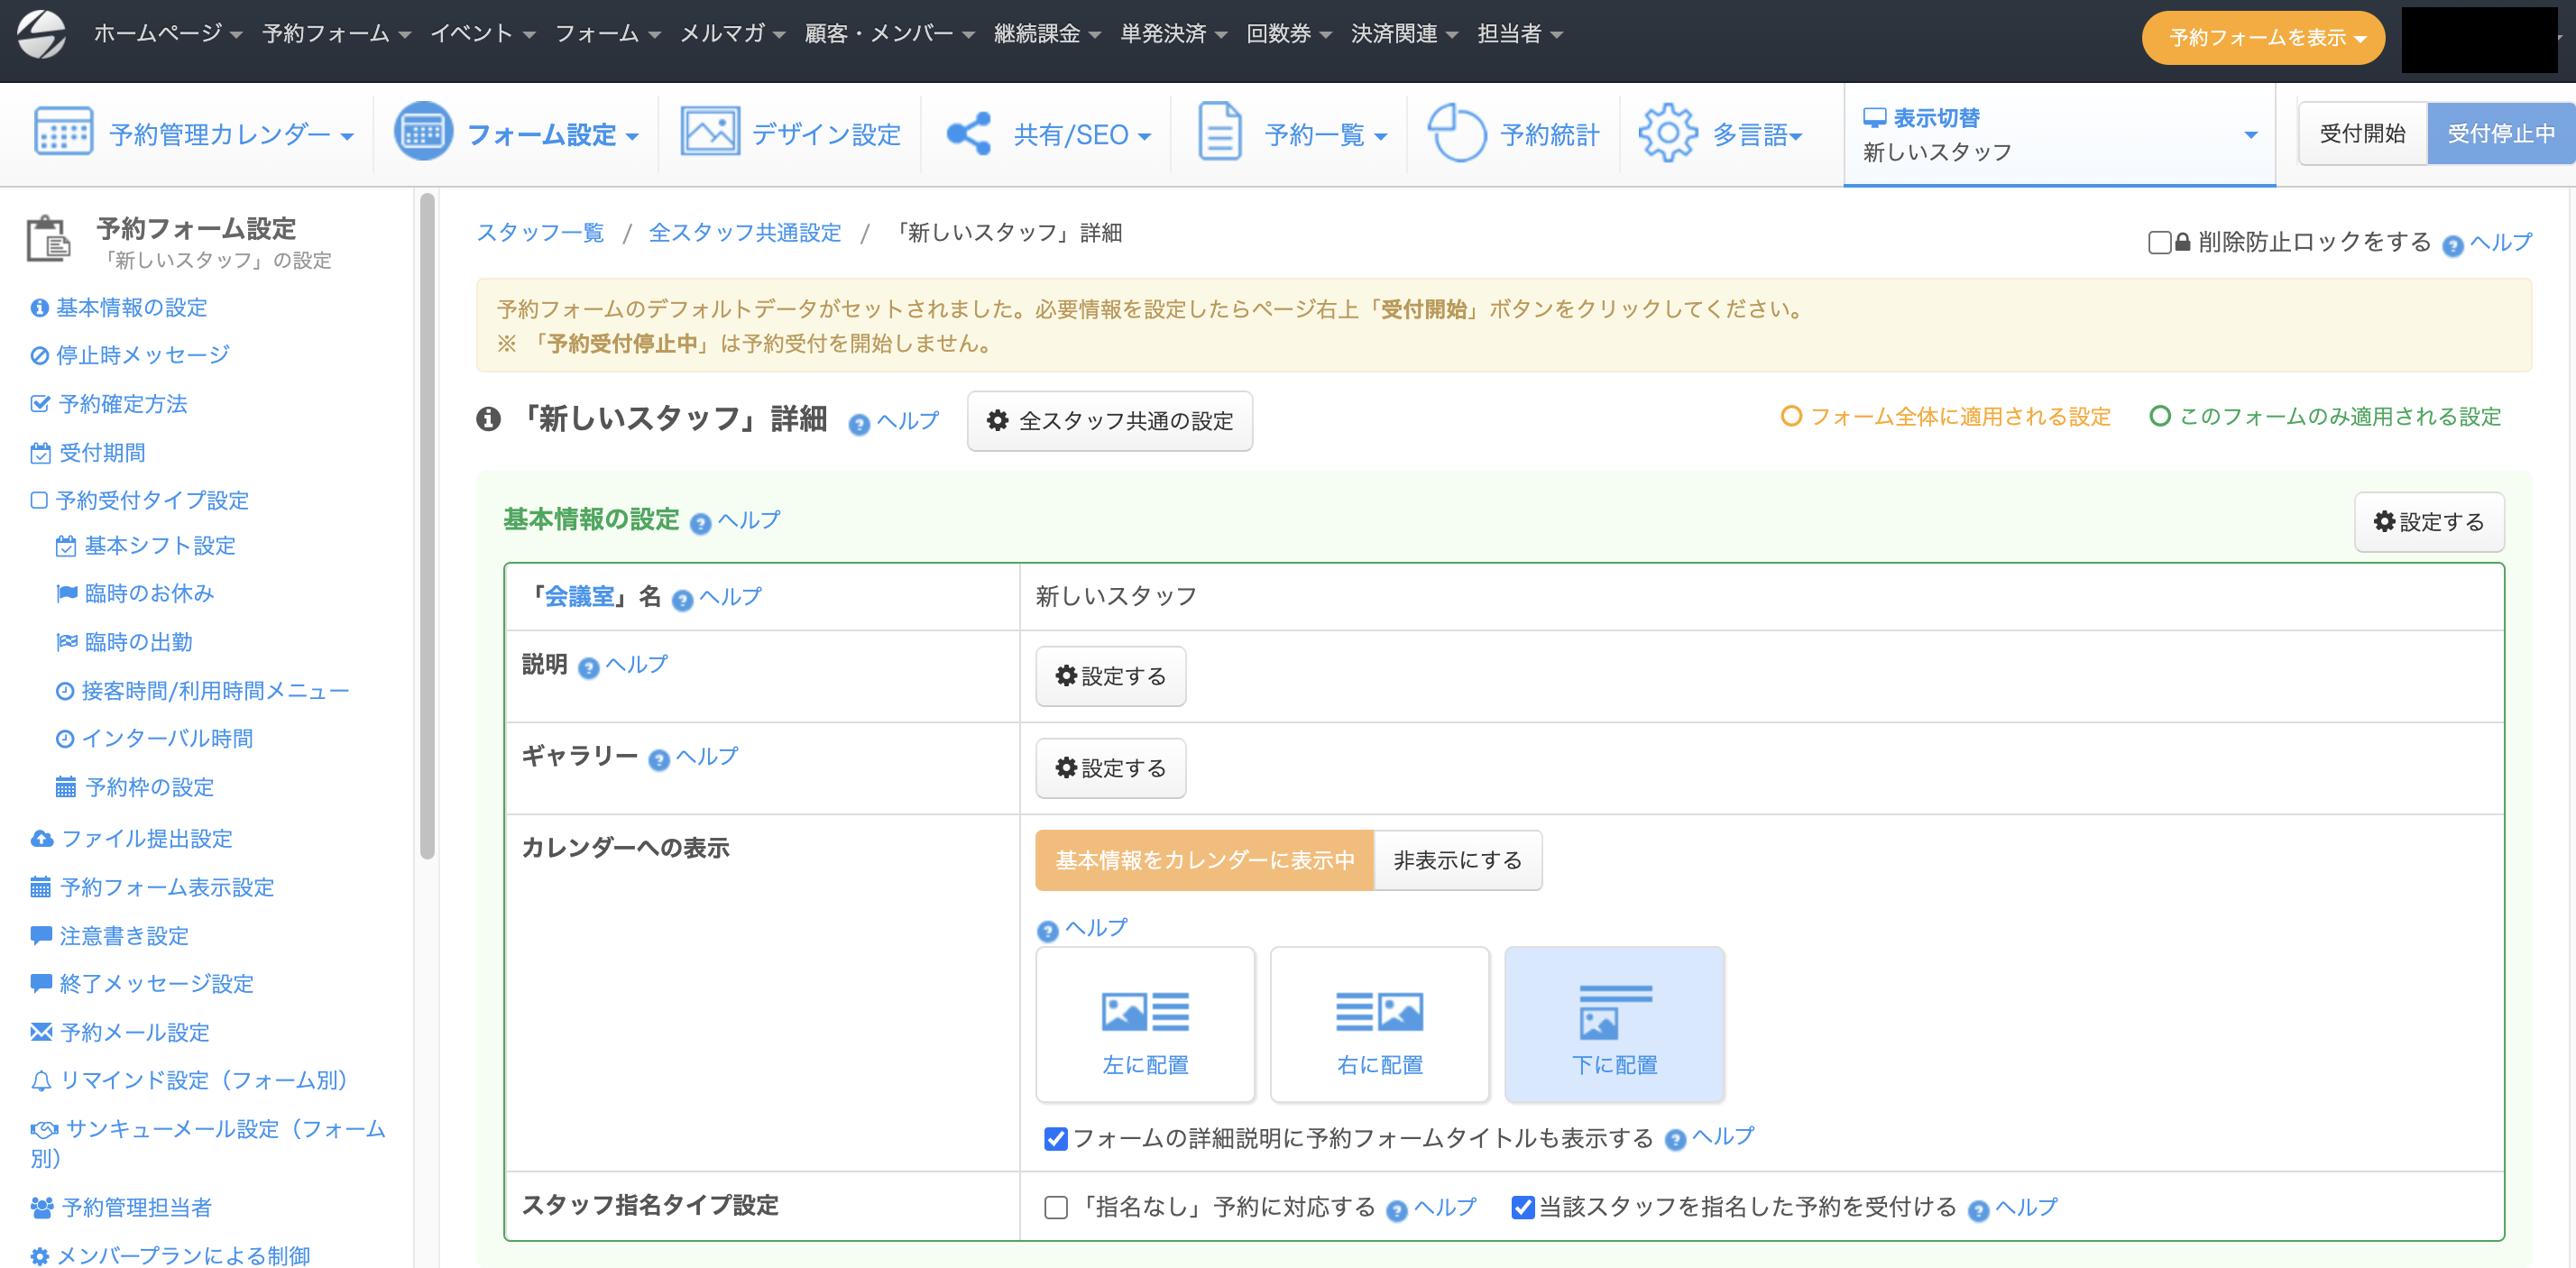
Task: Expand the 表示切替 新しいスタッフ dropdown
Action: click(2058, 134)
